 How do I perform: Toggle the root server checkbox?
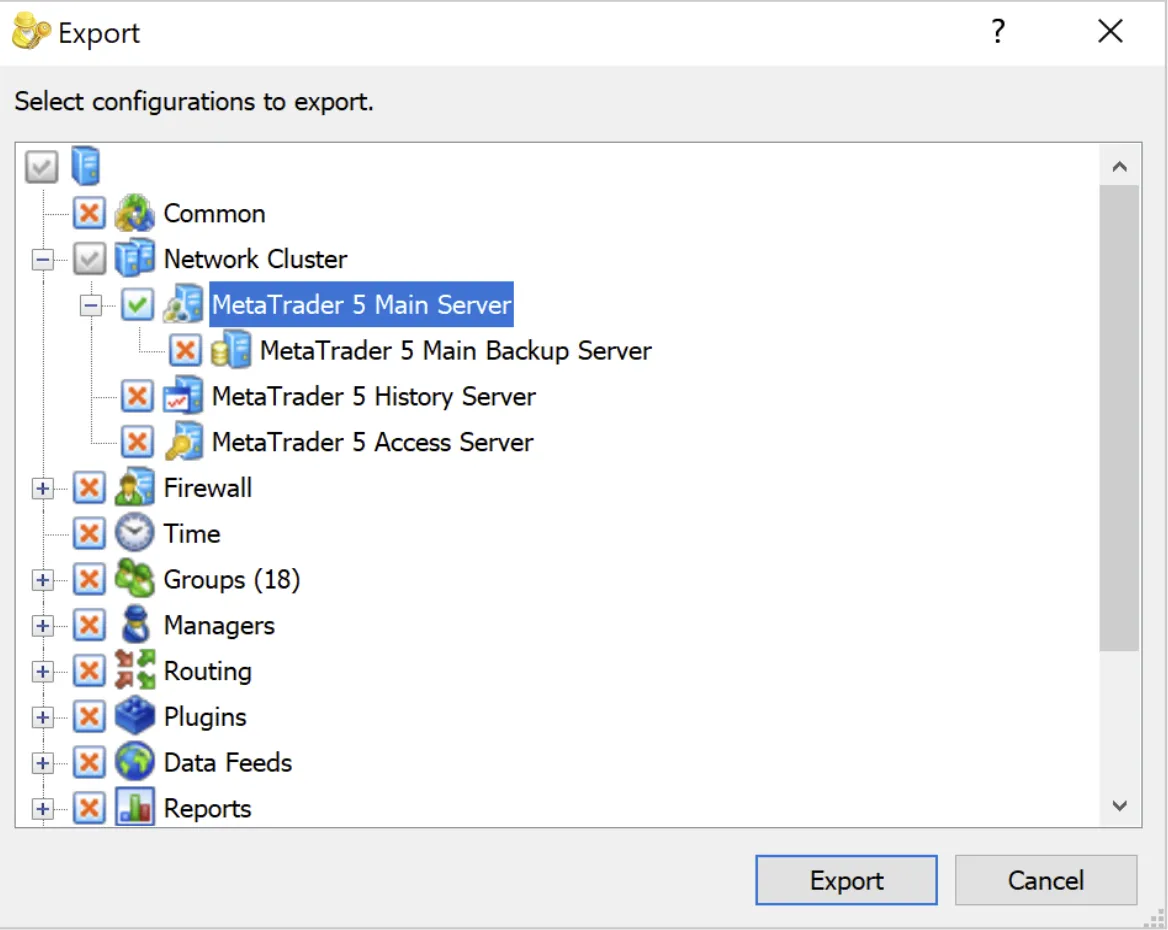[x=41, y=167]
